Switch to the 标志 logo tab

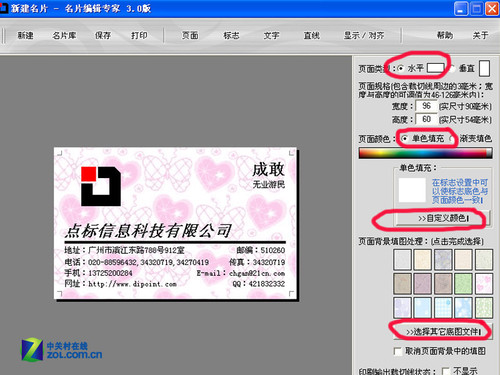[x=231, y=35]
